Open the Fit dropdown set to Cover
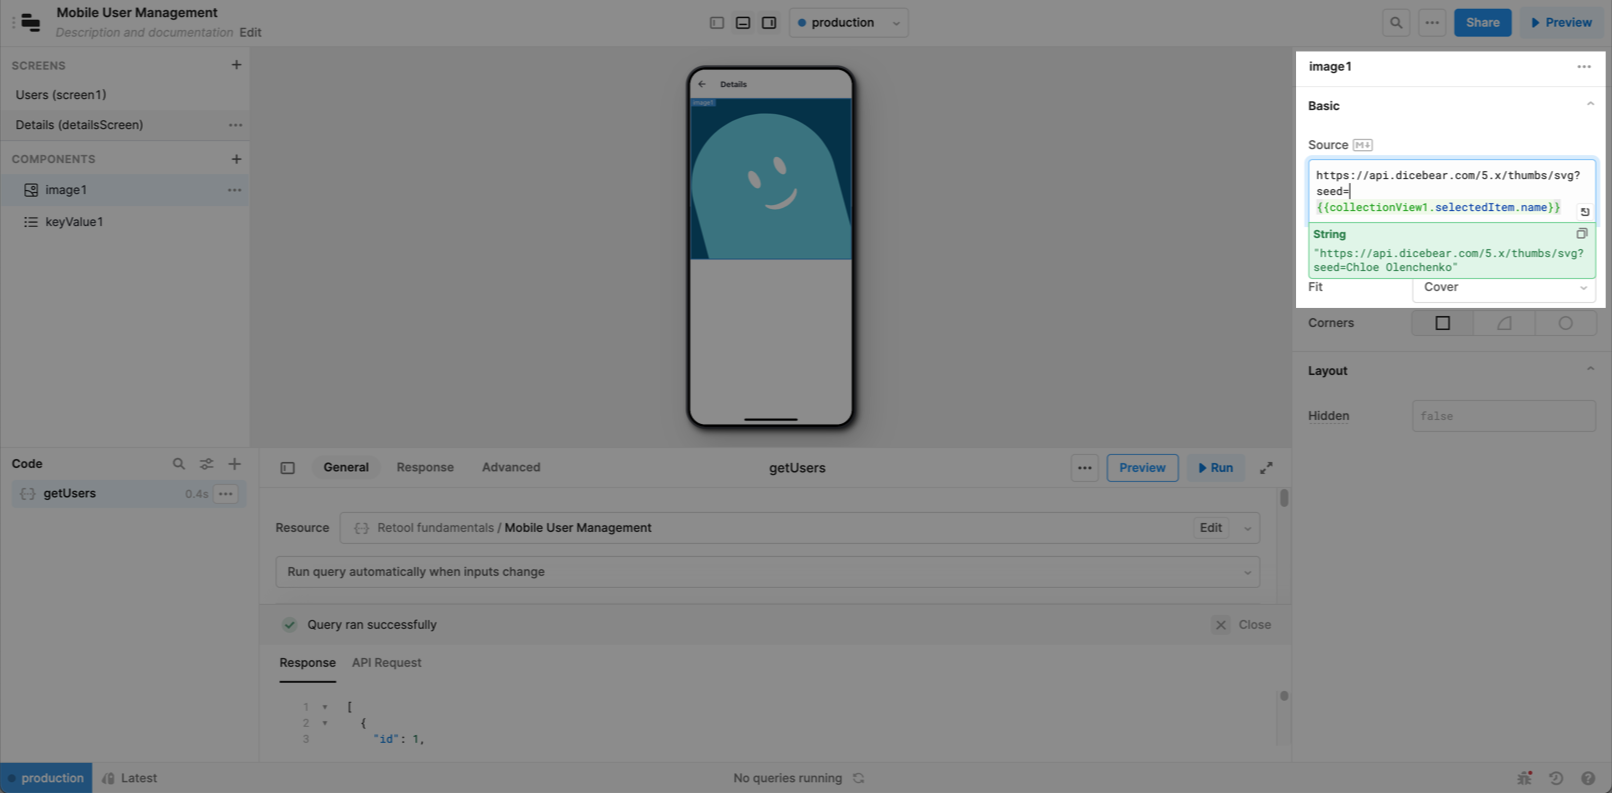Viewport: 1612px width, 793px height. pyautogui.click(x=1503, y=288)
